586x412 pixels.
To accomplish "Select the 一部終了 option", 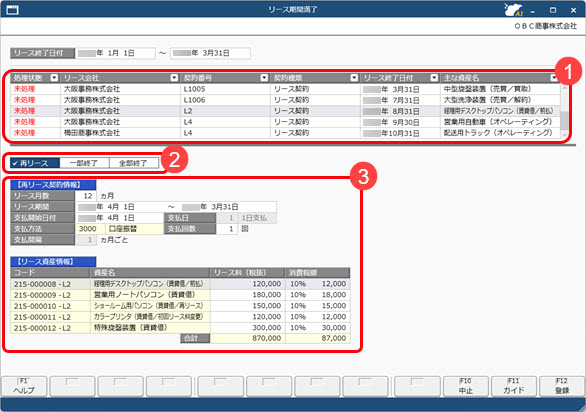I will click(84, 163).
